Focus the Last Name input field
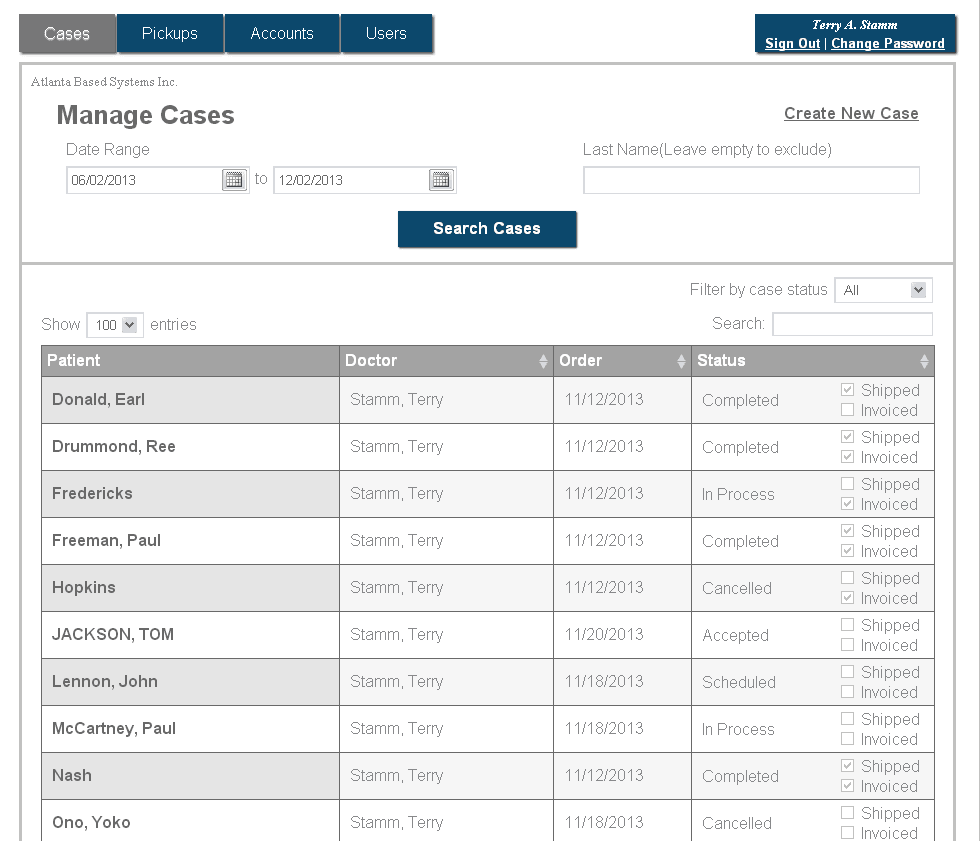Viewport: 980px width, 841px height. 751,180
